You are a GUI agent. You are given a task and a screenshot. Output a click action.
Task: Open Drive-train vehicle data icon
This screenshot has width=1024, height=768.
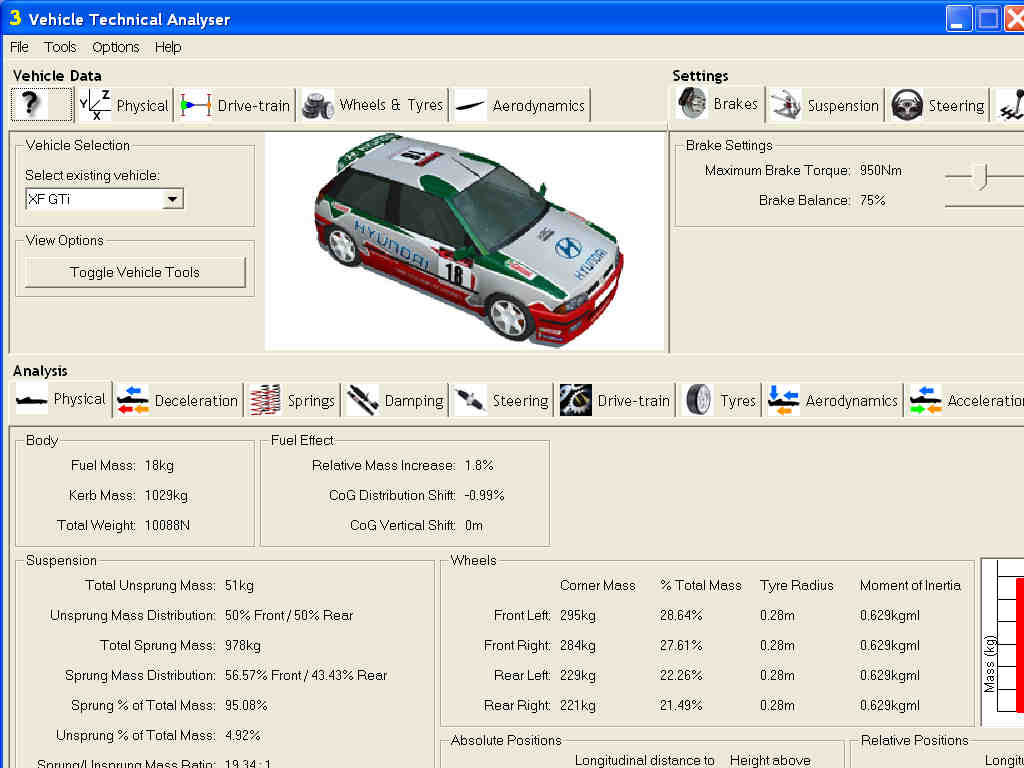(195, 105)
